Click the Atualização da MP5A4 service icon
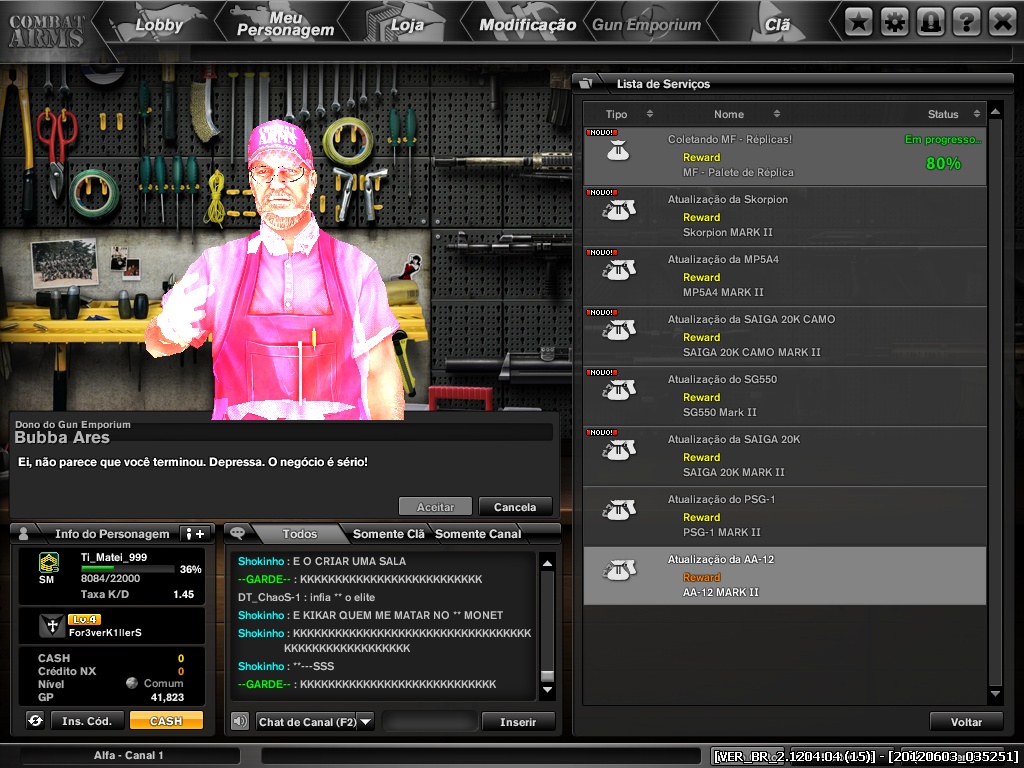 618,270
